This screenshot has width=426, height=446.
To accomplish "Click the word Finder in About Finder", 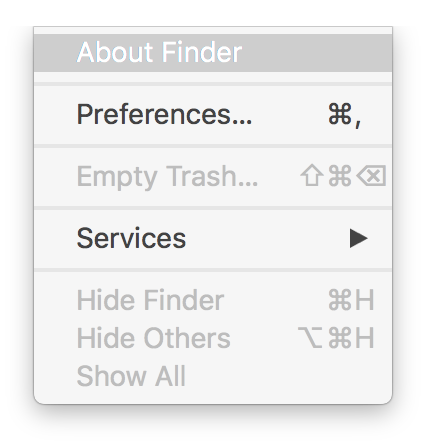I will [202, 52].
